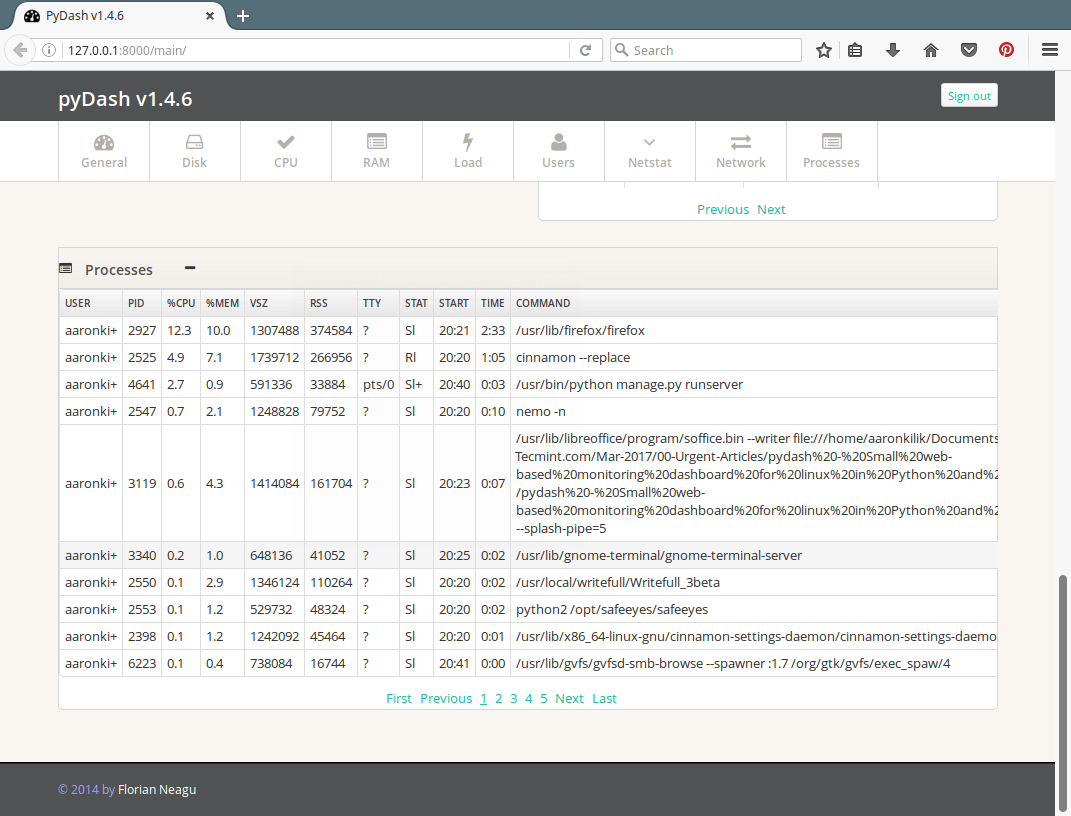
Task: Collapse the Processes panel with minus control
Action: tap(189, 268)
